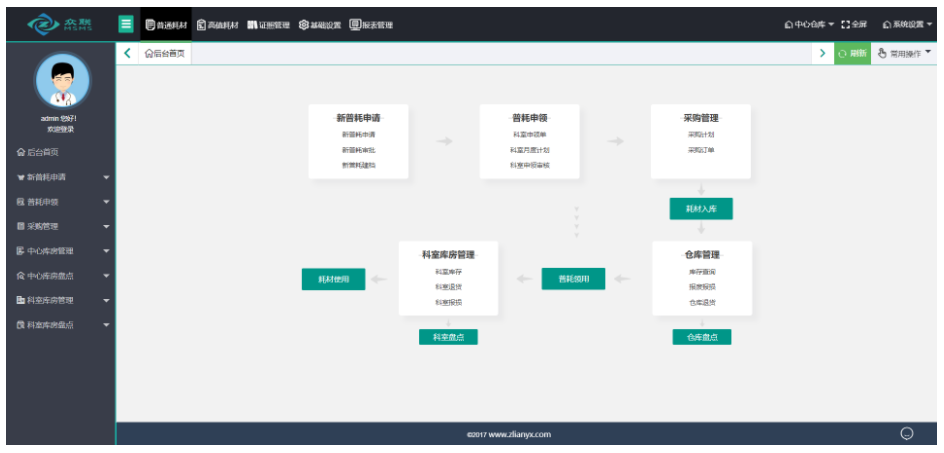Expand the 普耗申领 sidebar arrow

click(107, 202)
